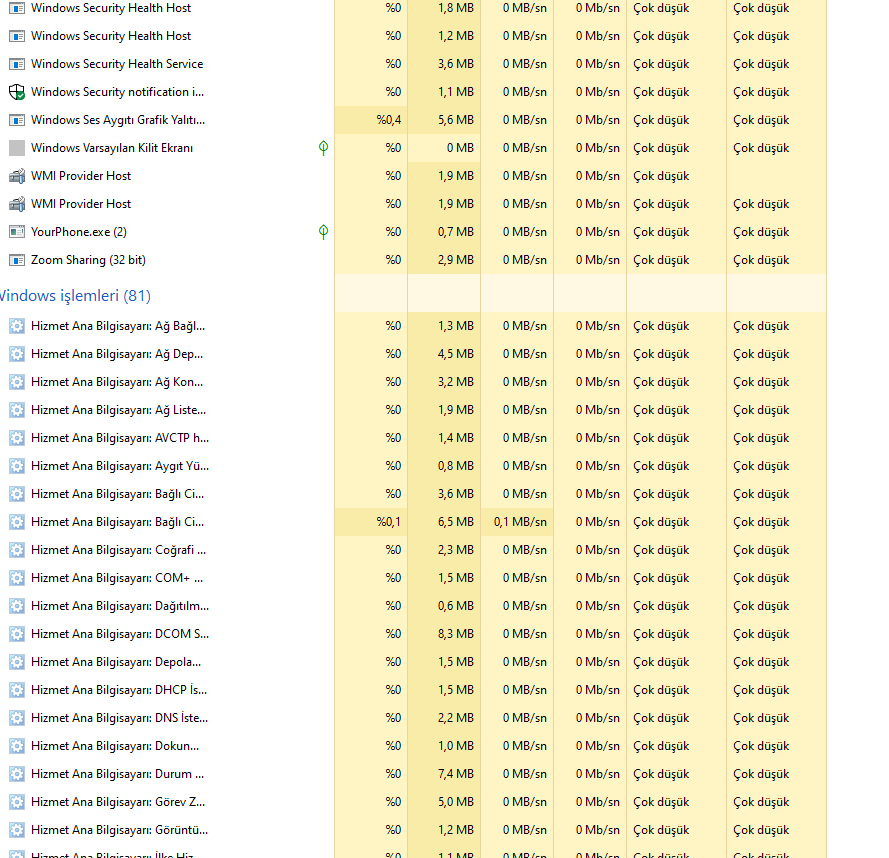The image size is (889, 858).
Task: Select the Windows işlemleri (81) group header
Action: point(75,296)
